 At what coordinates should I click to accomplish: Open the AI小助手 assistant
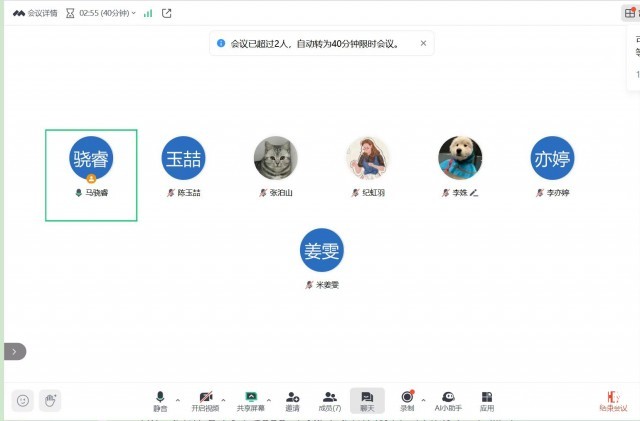tap(447, 400)
